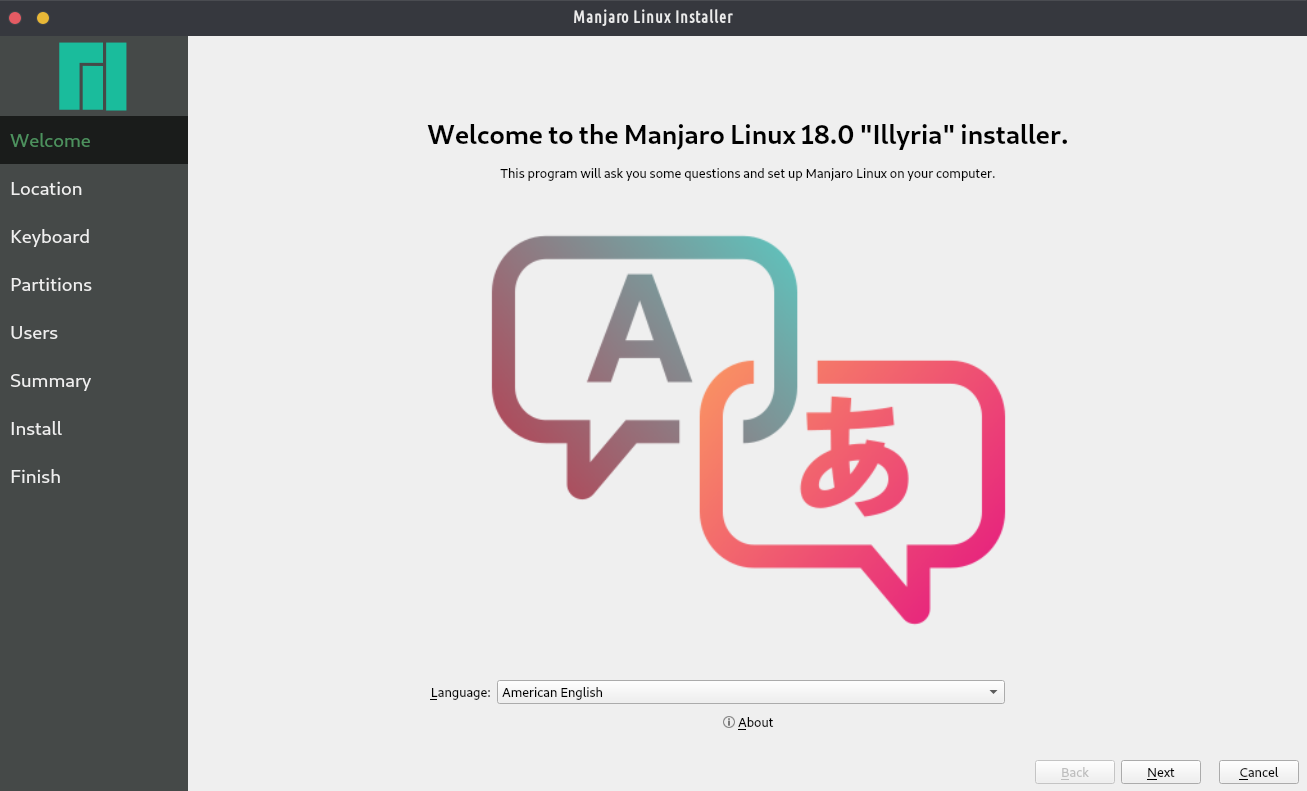Click the Manjaro Linux Installer title bar
This screenshot has height=791, width=1307.
[653, 17]
